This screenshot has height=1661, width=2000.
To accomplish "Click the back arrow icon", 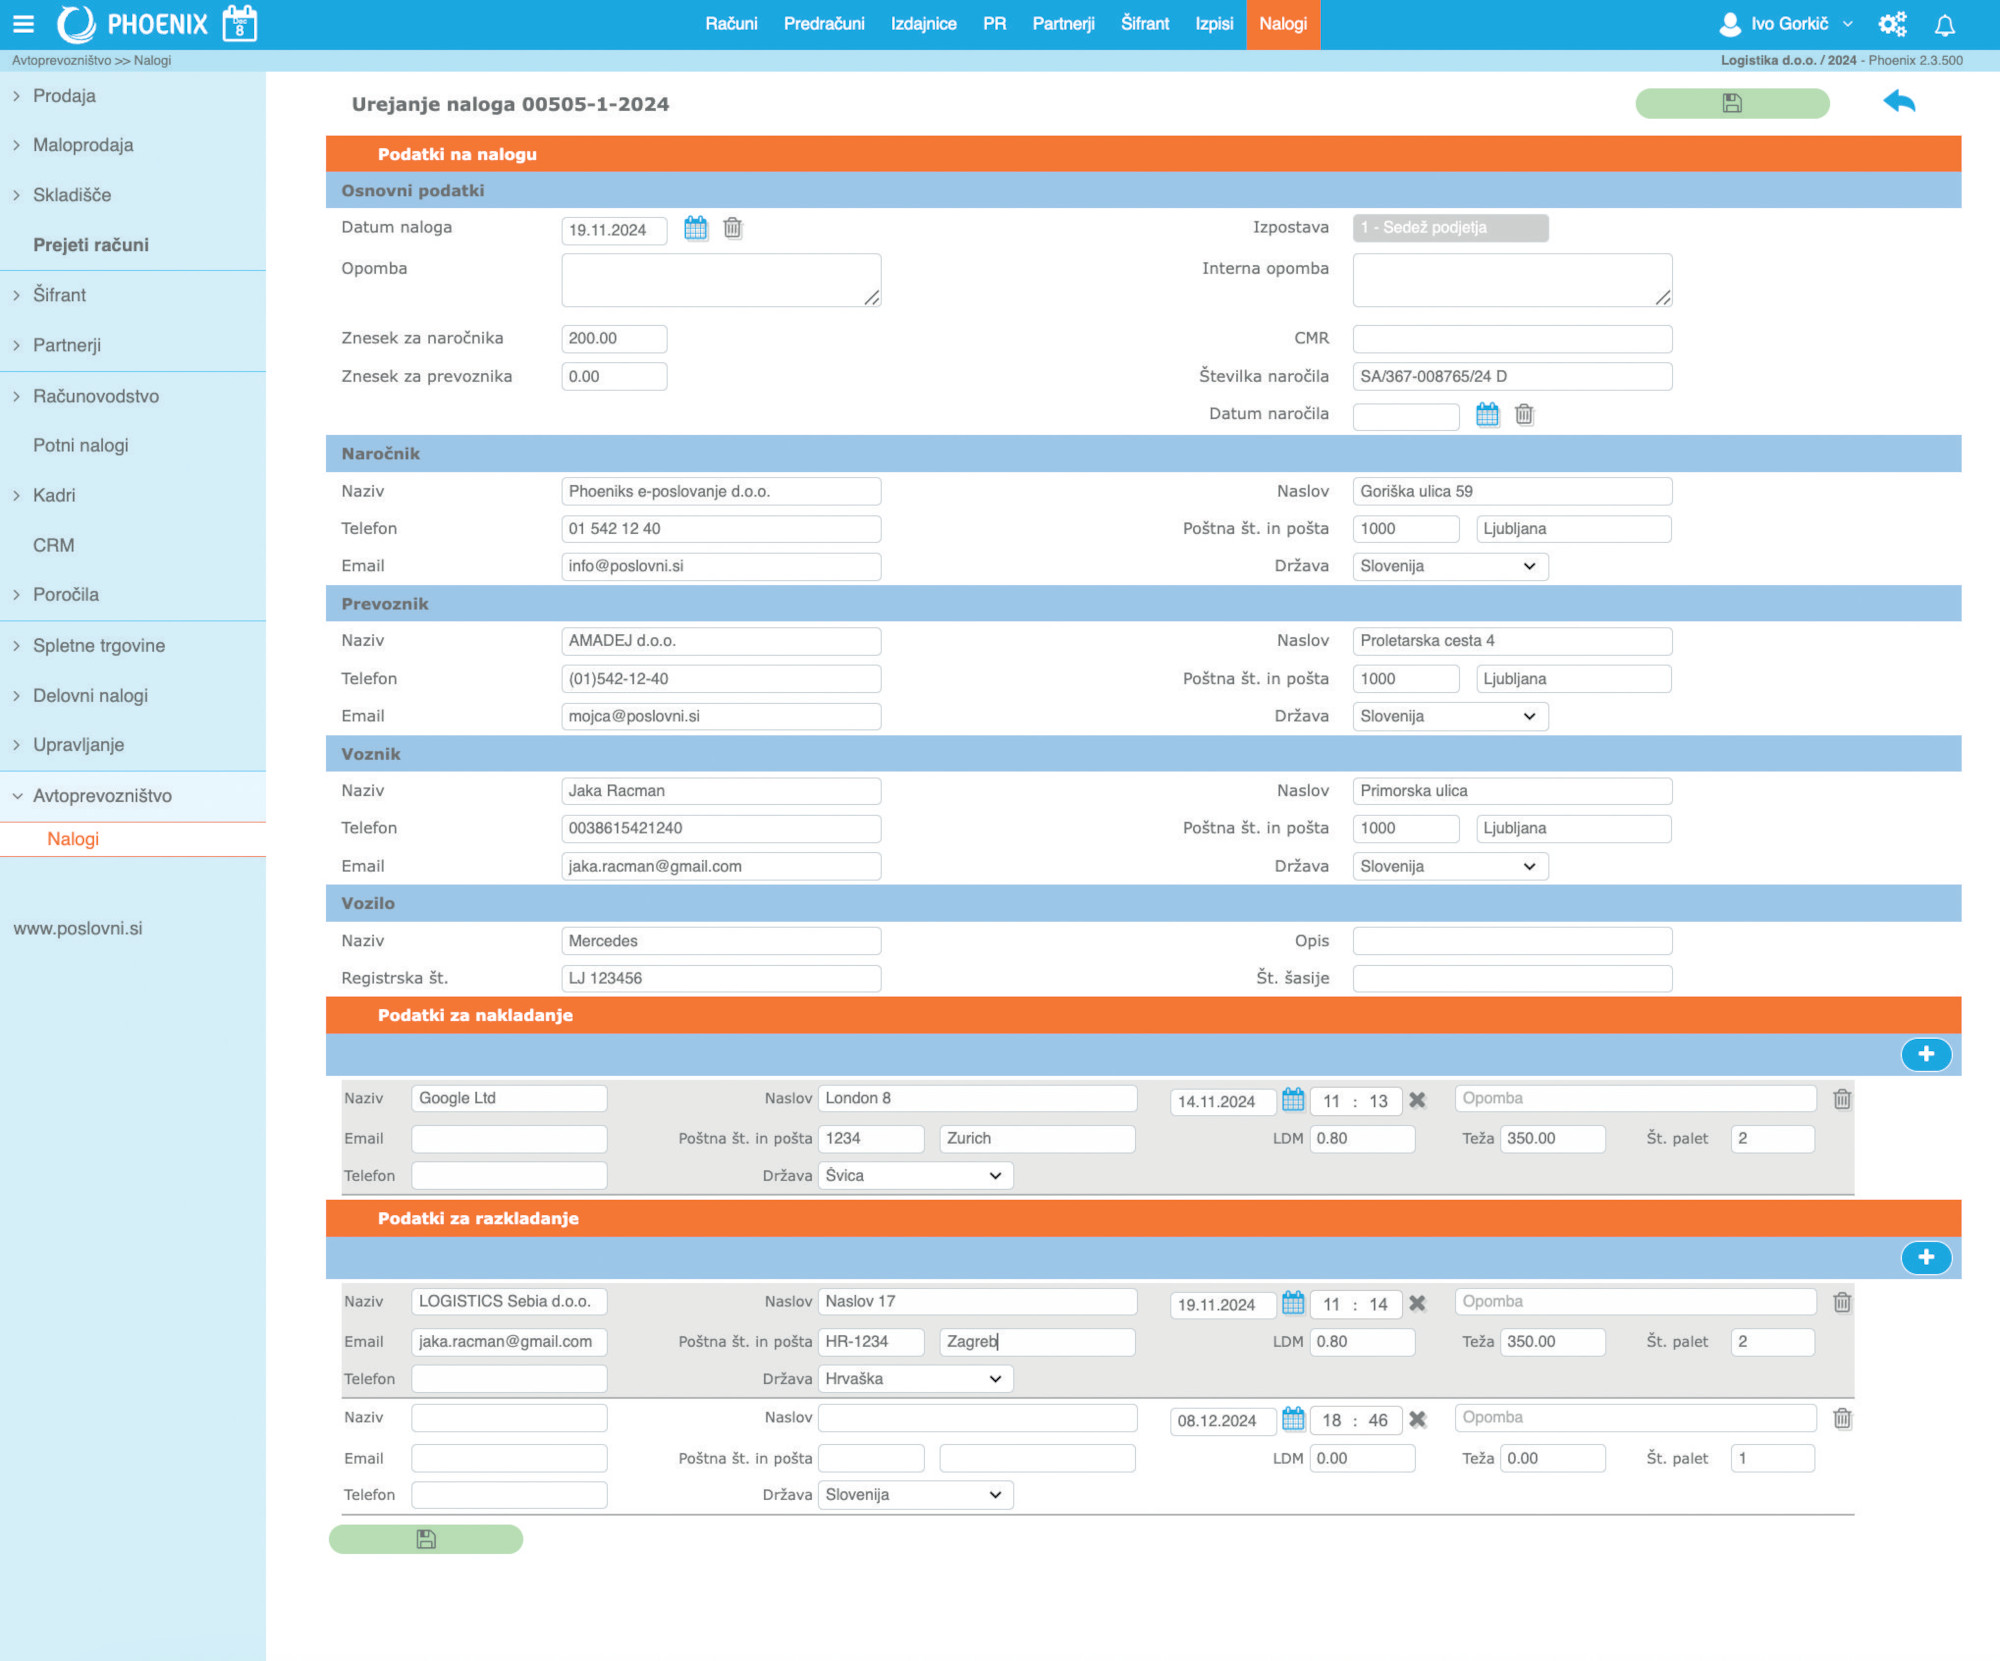I will point(1898,102).
